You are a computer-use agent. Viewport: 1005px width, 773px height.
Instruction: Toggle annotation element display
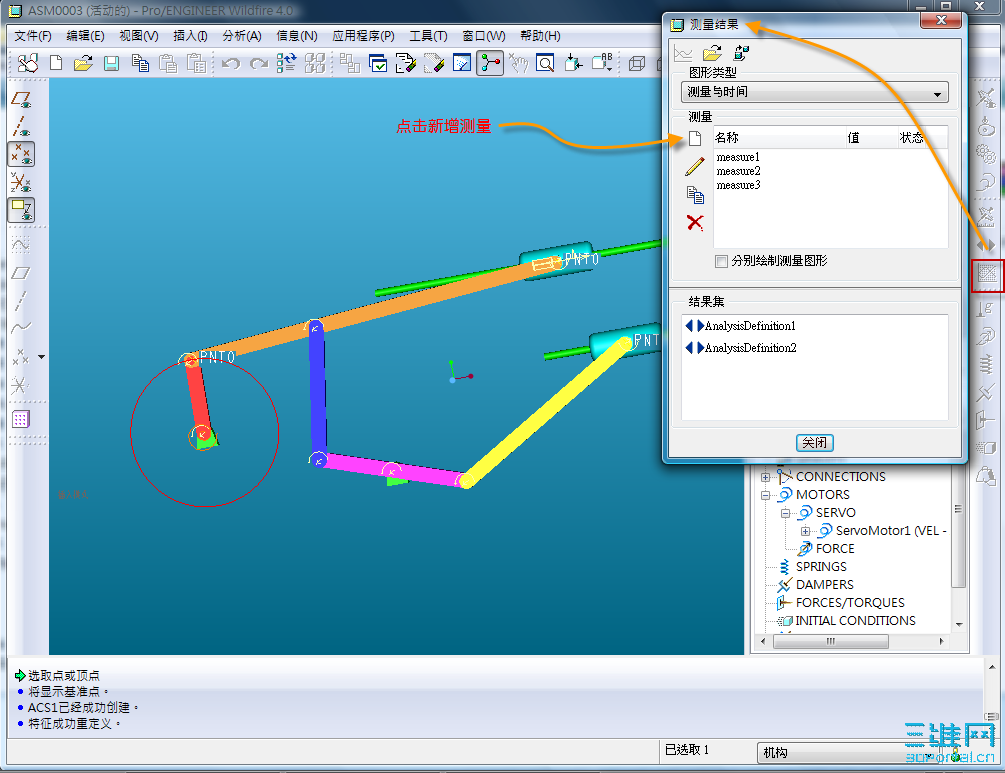click(x=21, y=210)
